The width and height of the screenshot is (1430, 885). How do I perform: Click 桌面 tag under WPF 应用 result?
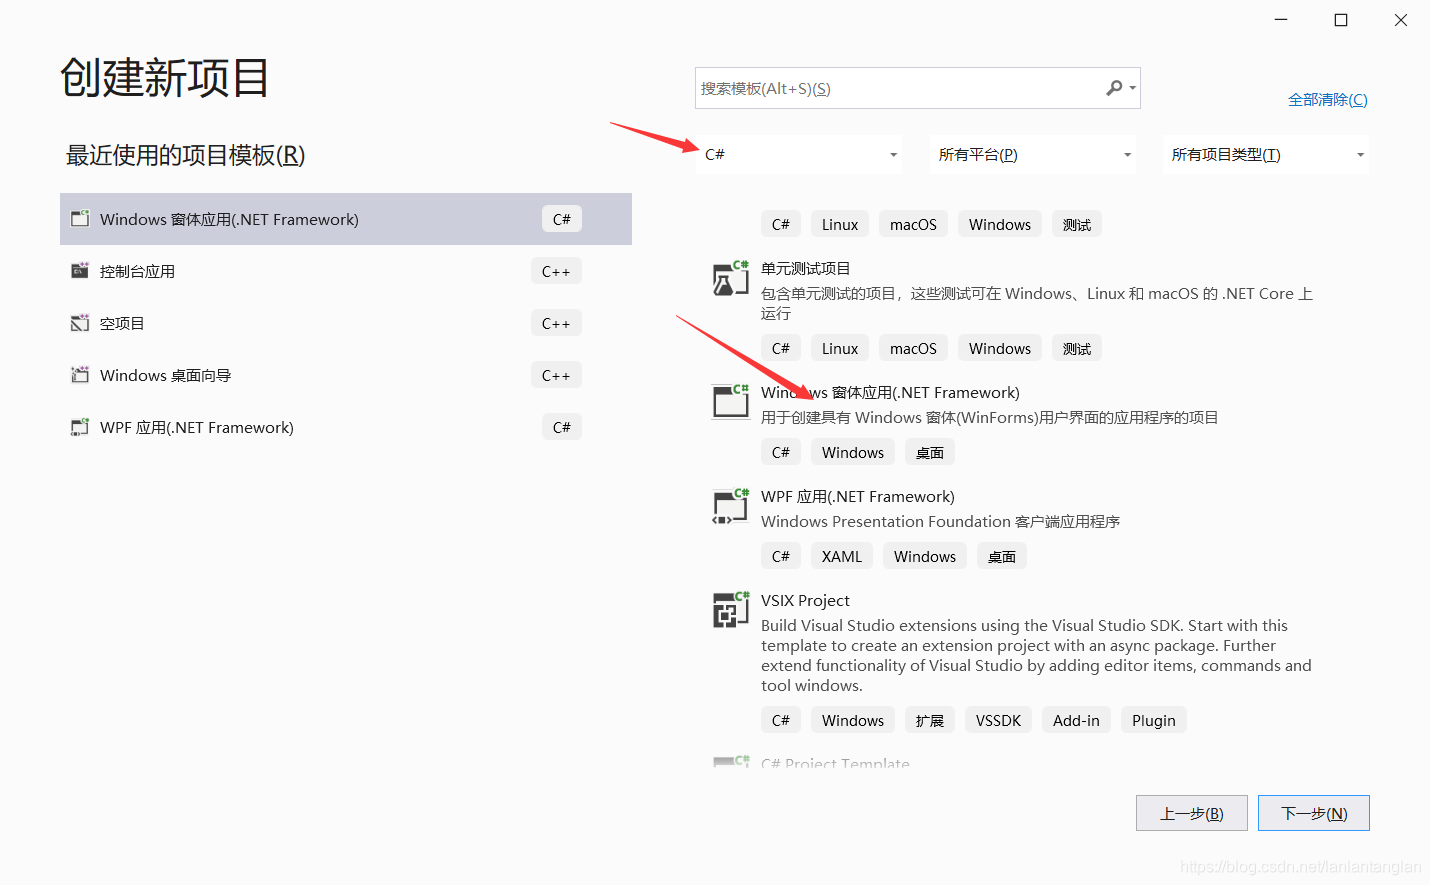1002,556
